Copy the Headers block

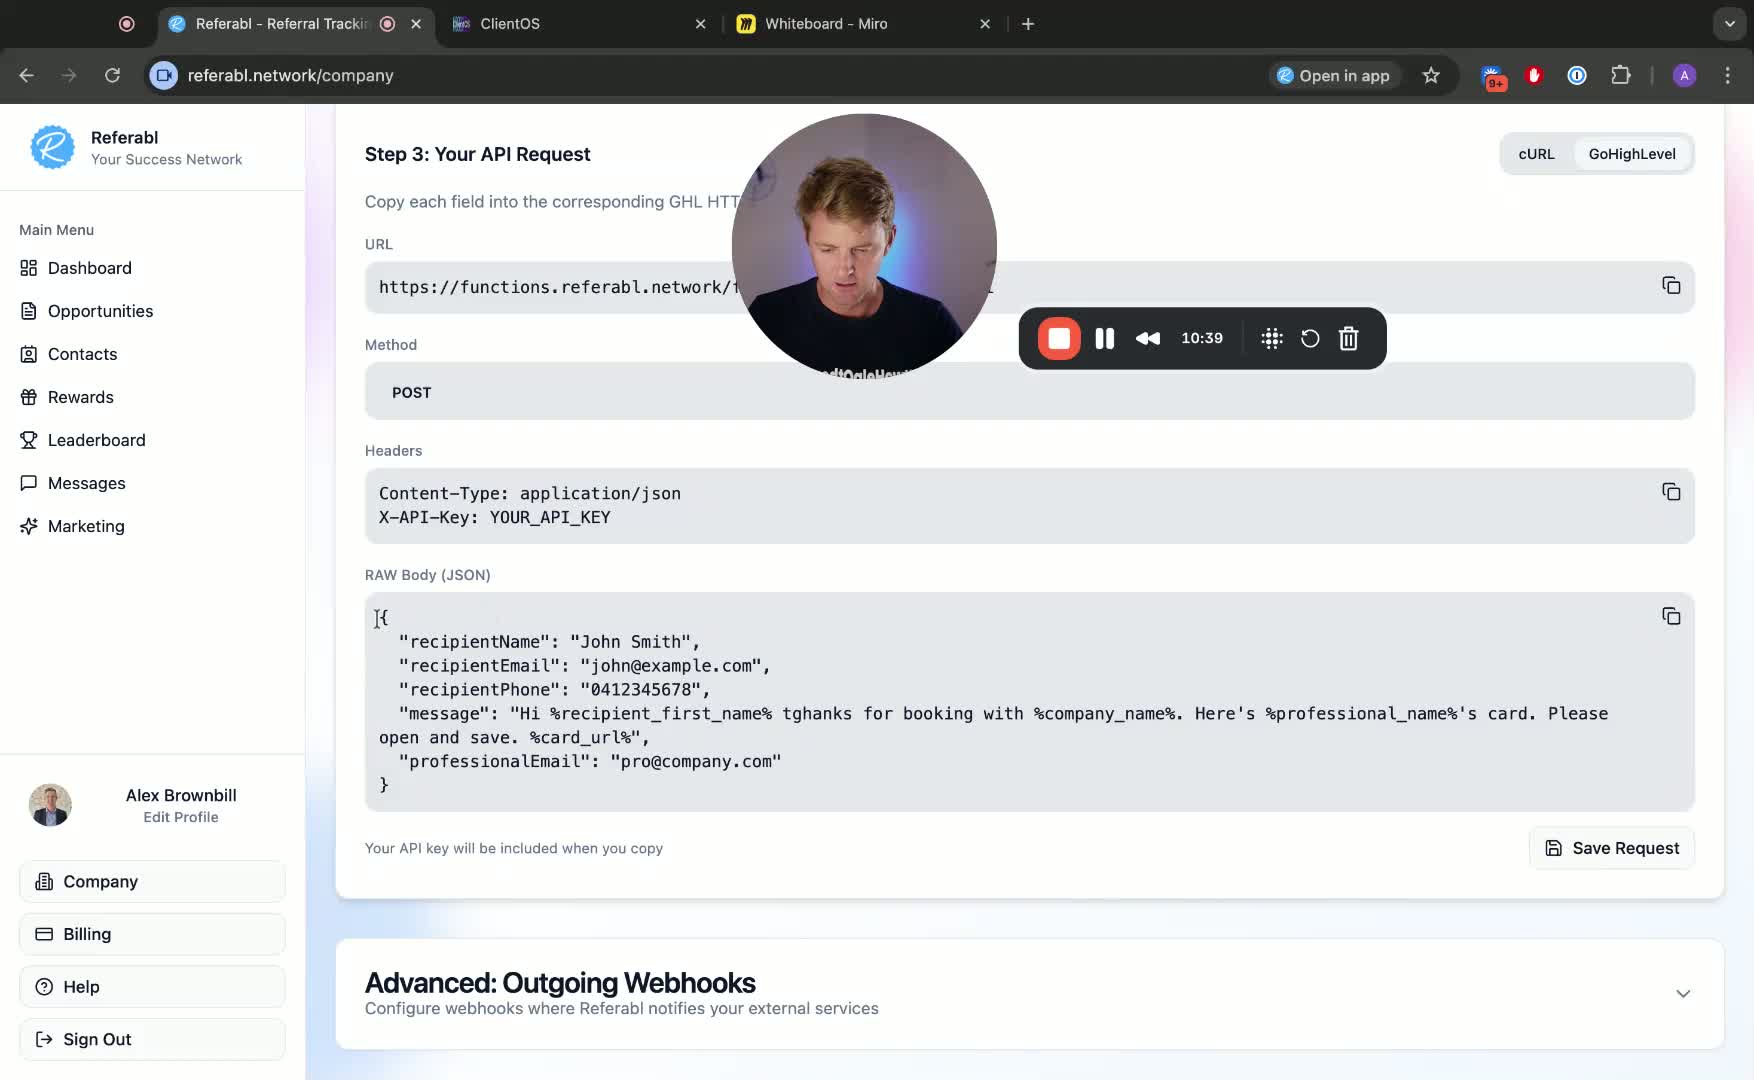tap(1671, 492)
